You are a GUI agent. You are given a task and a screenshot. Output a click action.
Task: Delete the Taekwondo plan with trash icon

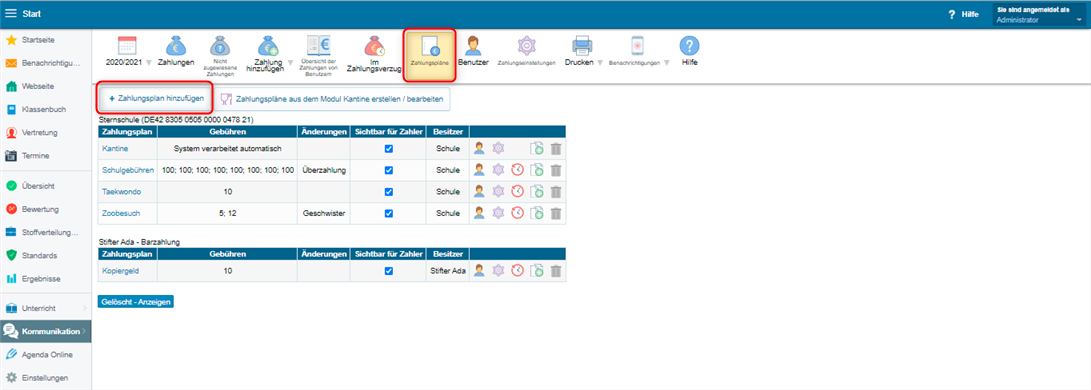pos(556,191)
